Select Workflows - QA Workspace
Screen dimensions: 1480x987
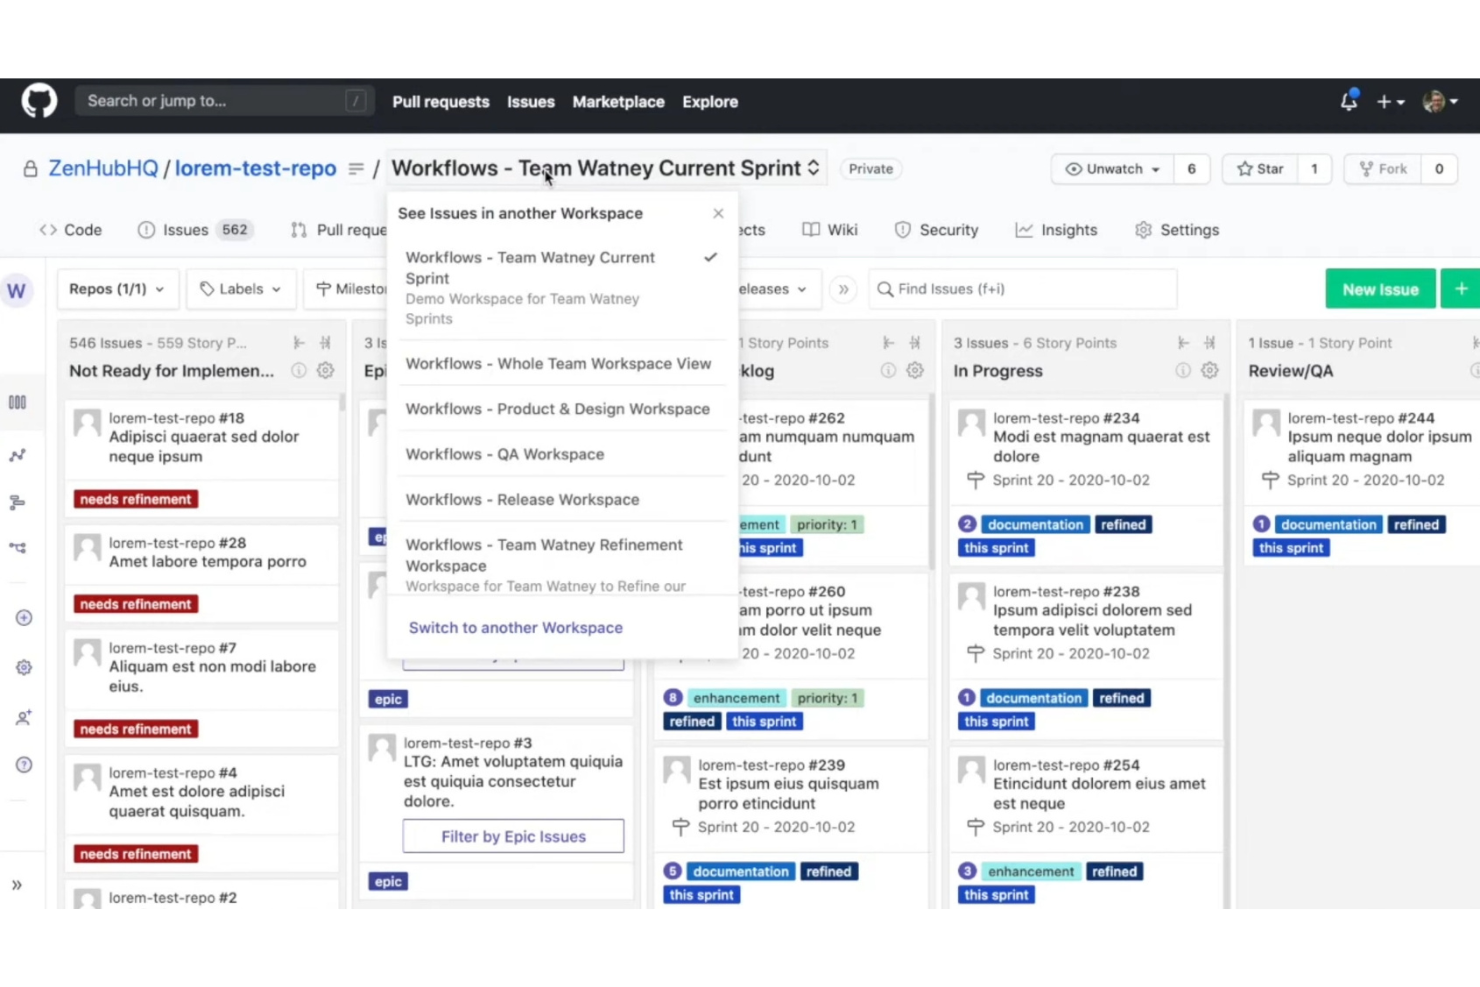[560, 454]
